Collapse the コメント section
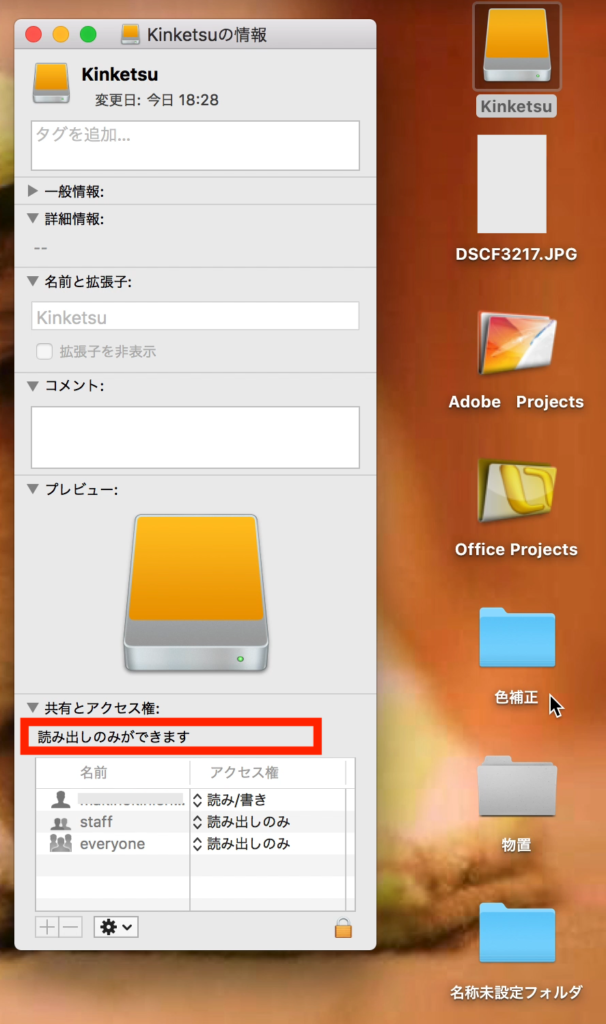This screenshot has height=1024, width=606. coord(33,385)
